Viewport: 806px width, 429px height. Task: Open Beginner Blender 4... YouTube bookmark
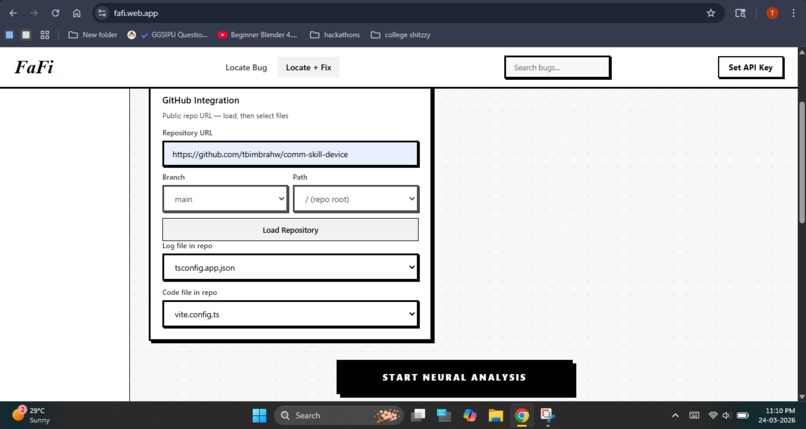pos(258,35)
